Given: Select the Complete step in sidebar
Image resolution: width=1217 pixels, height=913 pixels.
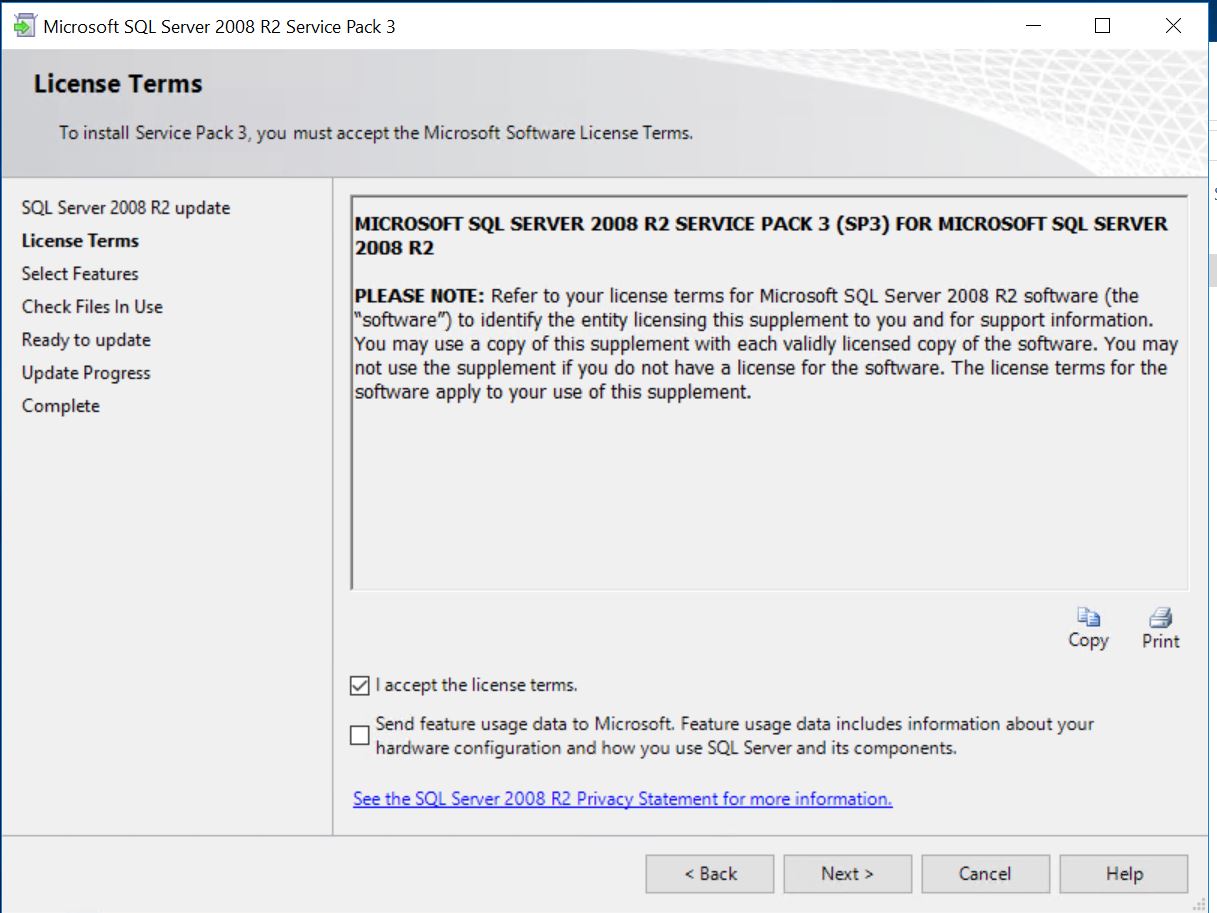Looking at the screenshot, I should pyautogui.click(x=61, y=406).
